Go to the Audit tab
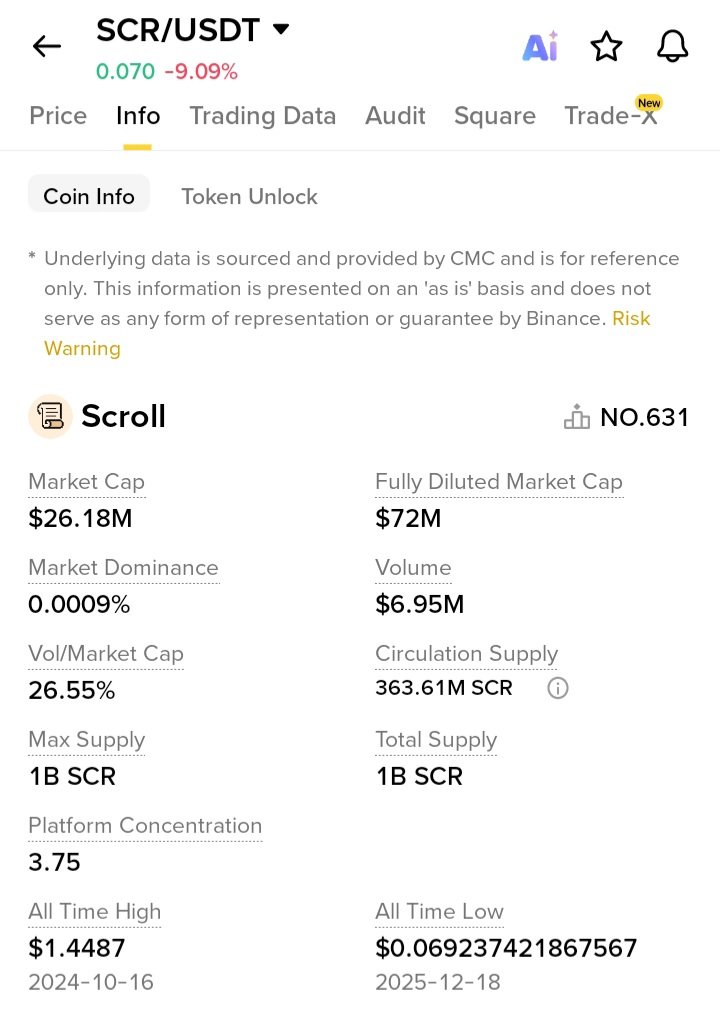 click(395, 116)
